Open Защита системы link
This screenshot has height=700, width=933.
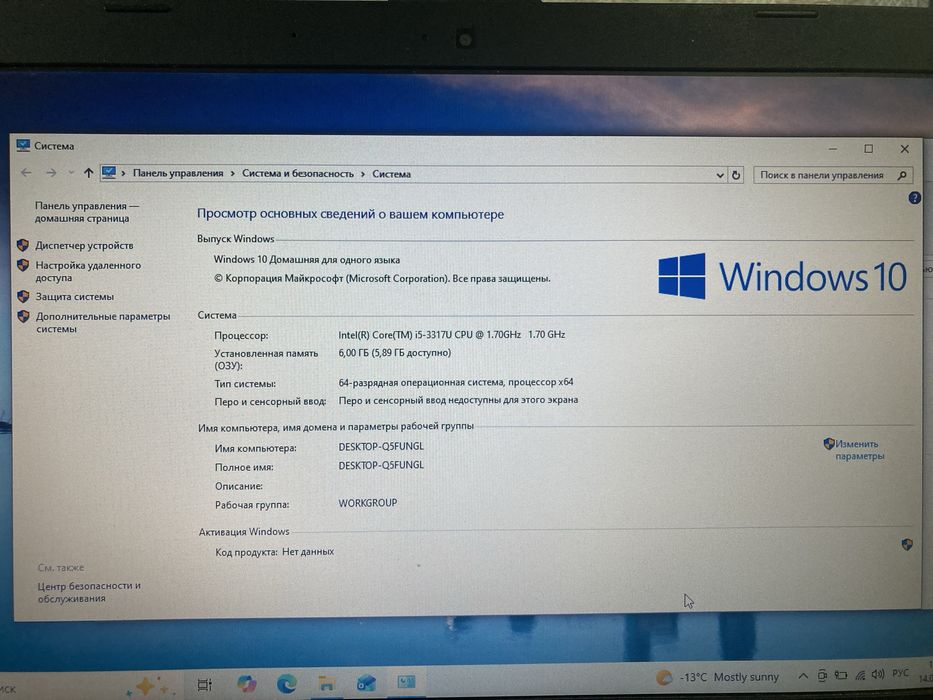click(74, 296)
